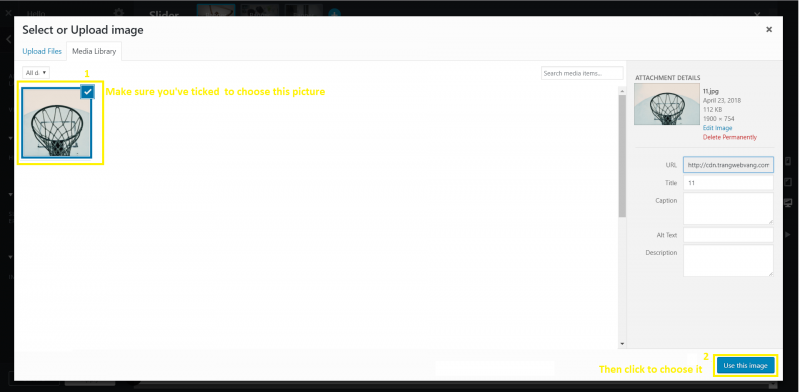Focus the Search media items field
800x392 pixels.
[x=582, y=74]
